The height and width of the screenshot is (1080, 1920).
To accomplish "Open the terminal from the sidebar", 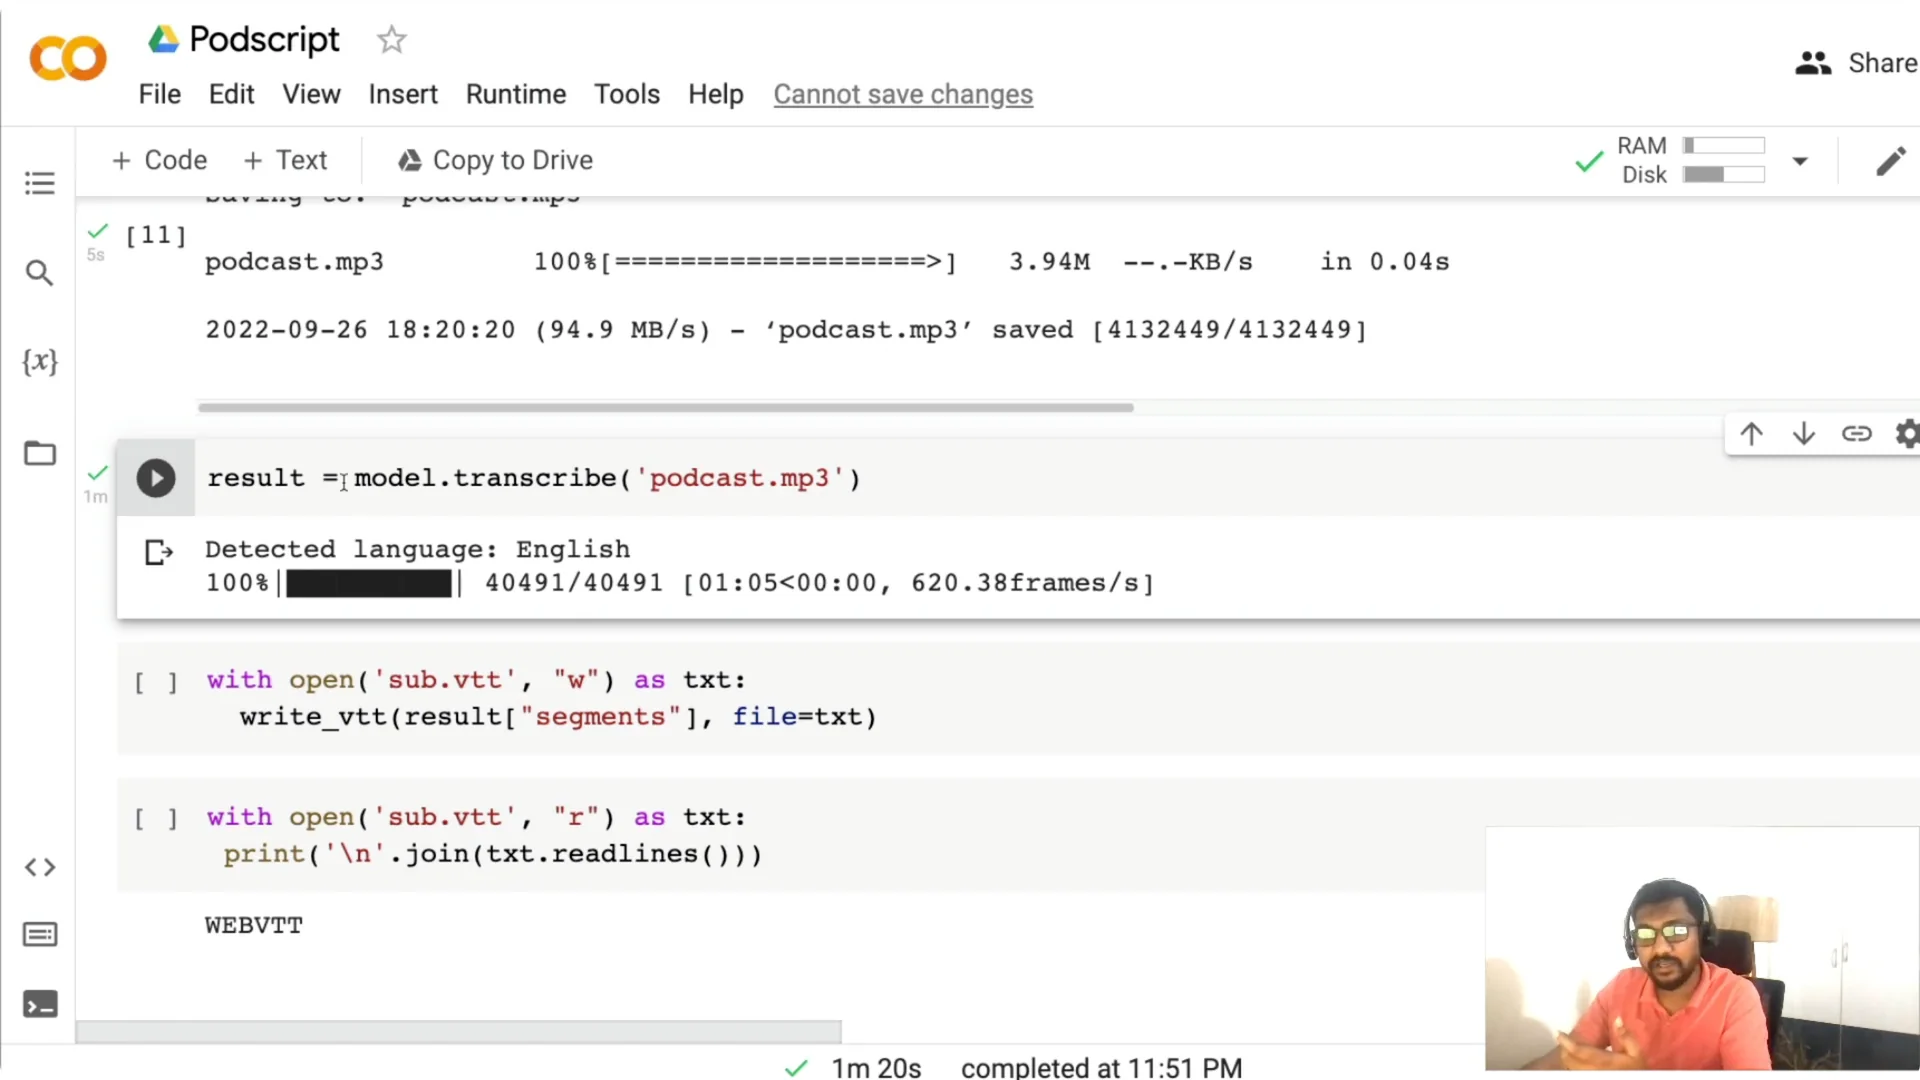I will [x=40, y=1005].
